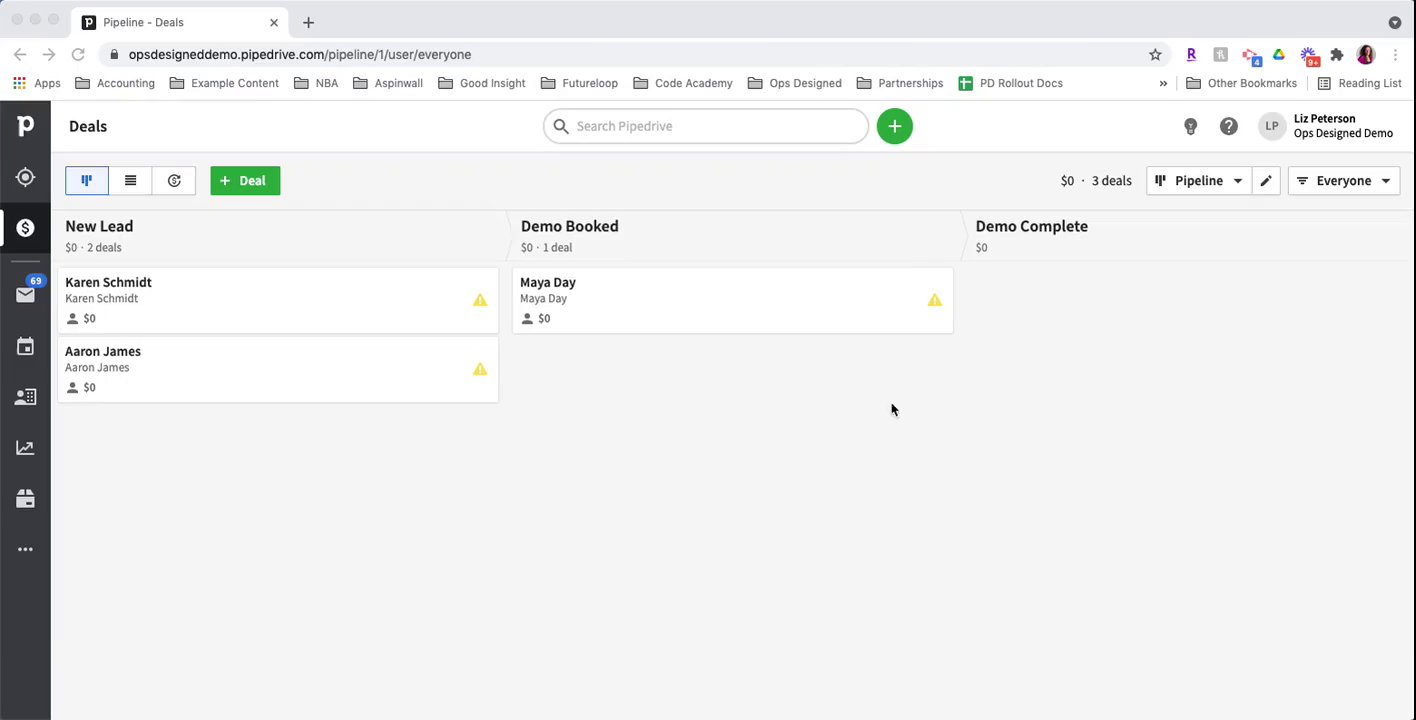
Task: Open the Everyone filter dropdown
Action: tap(1343, 181)
